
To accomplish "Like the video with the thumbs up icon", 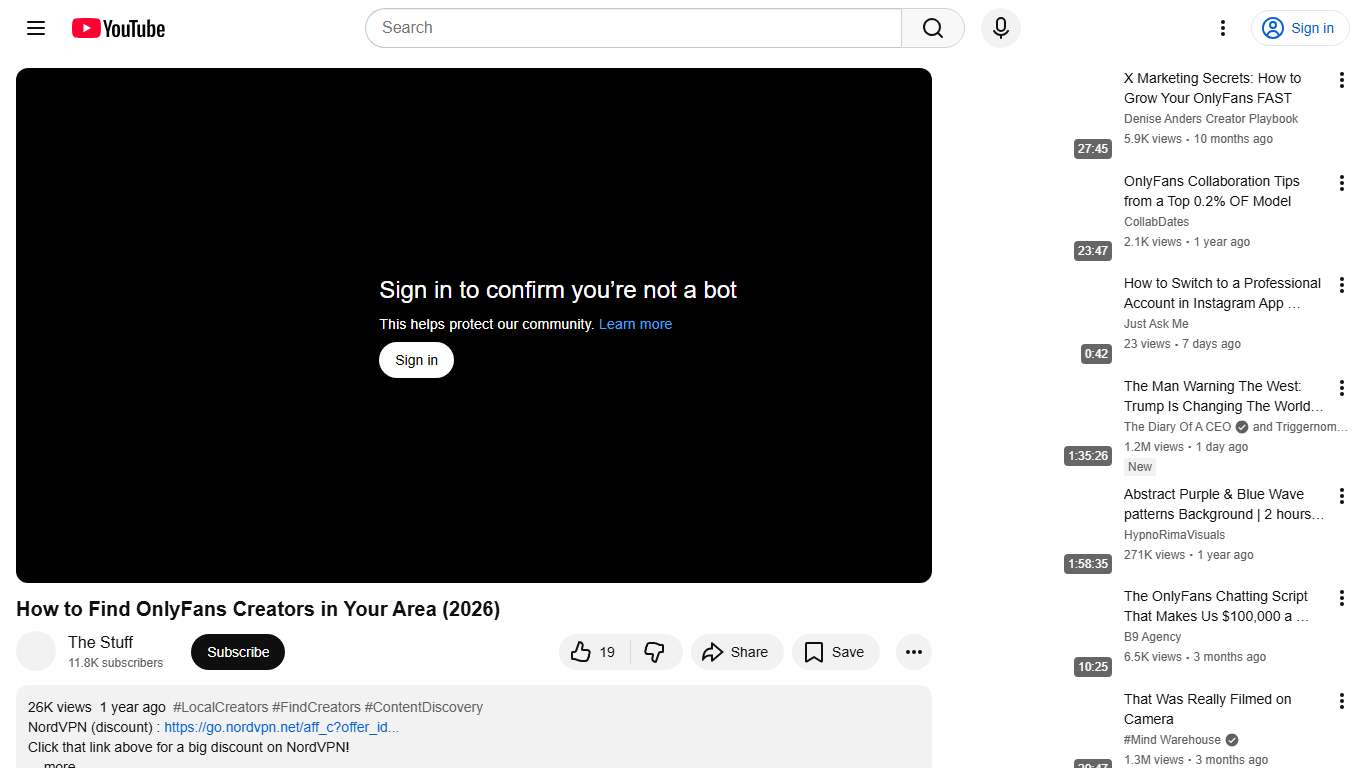I will (x=581, y=651).
